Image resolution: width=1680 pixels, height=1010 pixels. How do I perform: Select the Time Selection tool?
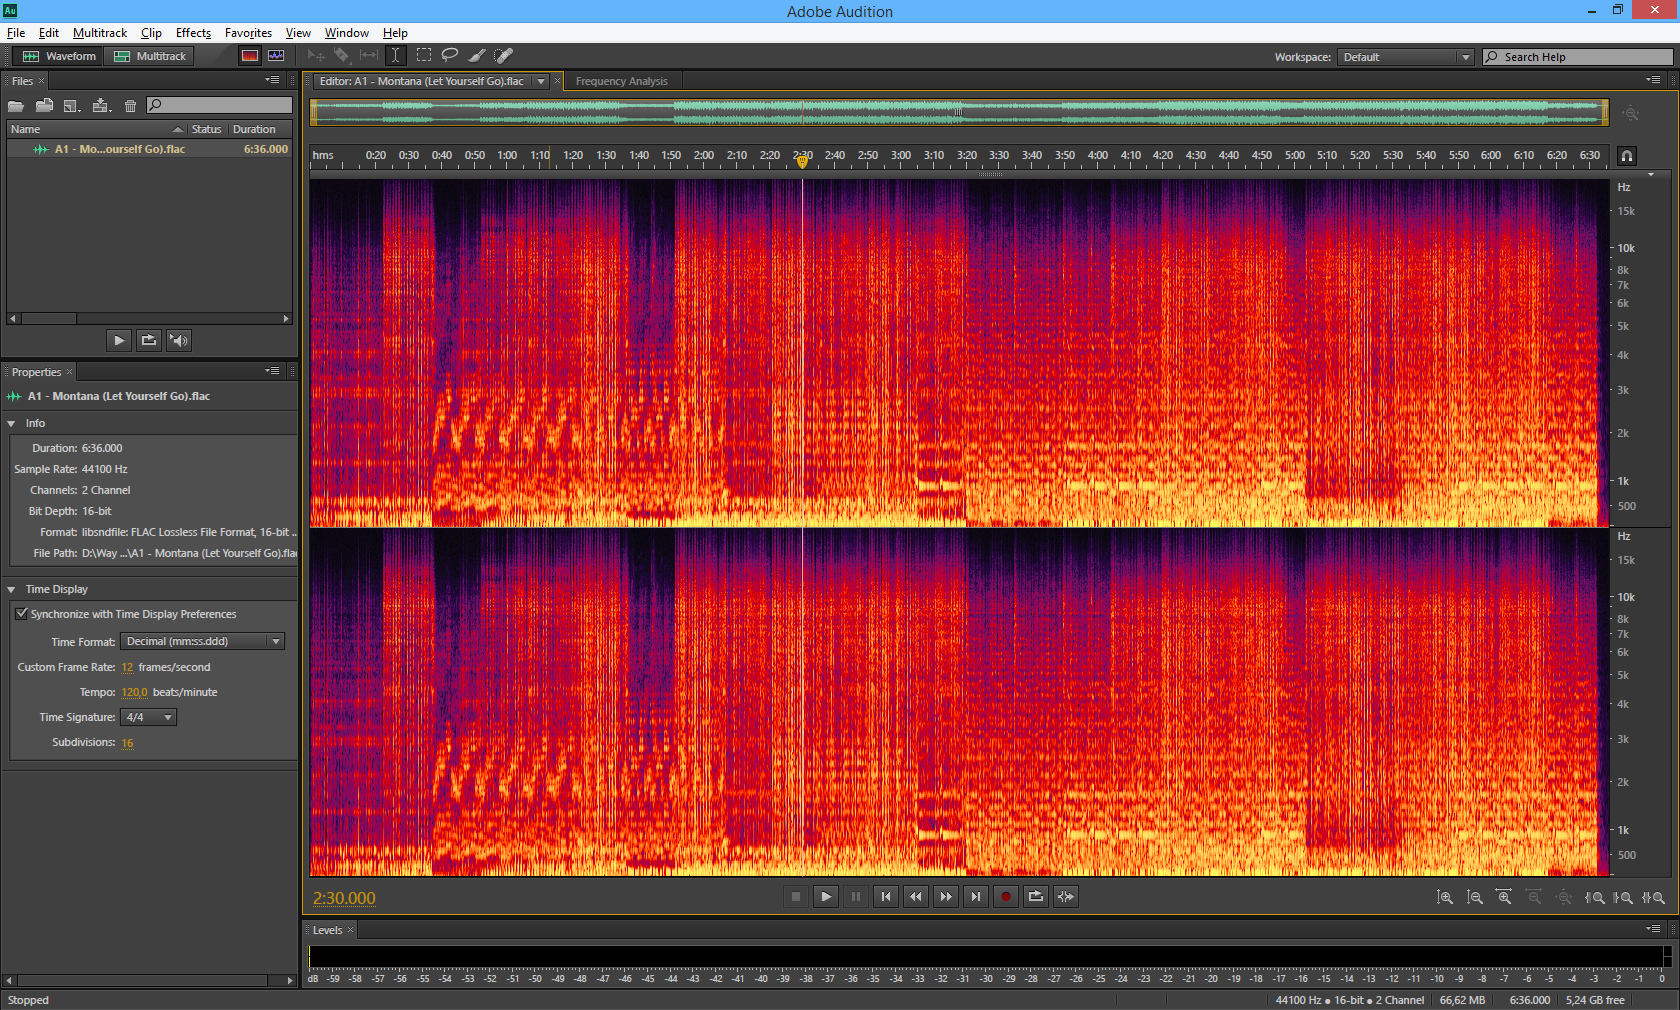click(x=395, y=56)
